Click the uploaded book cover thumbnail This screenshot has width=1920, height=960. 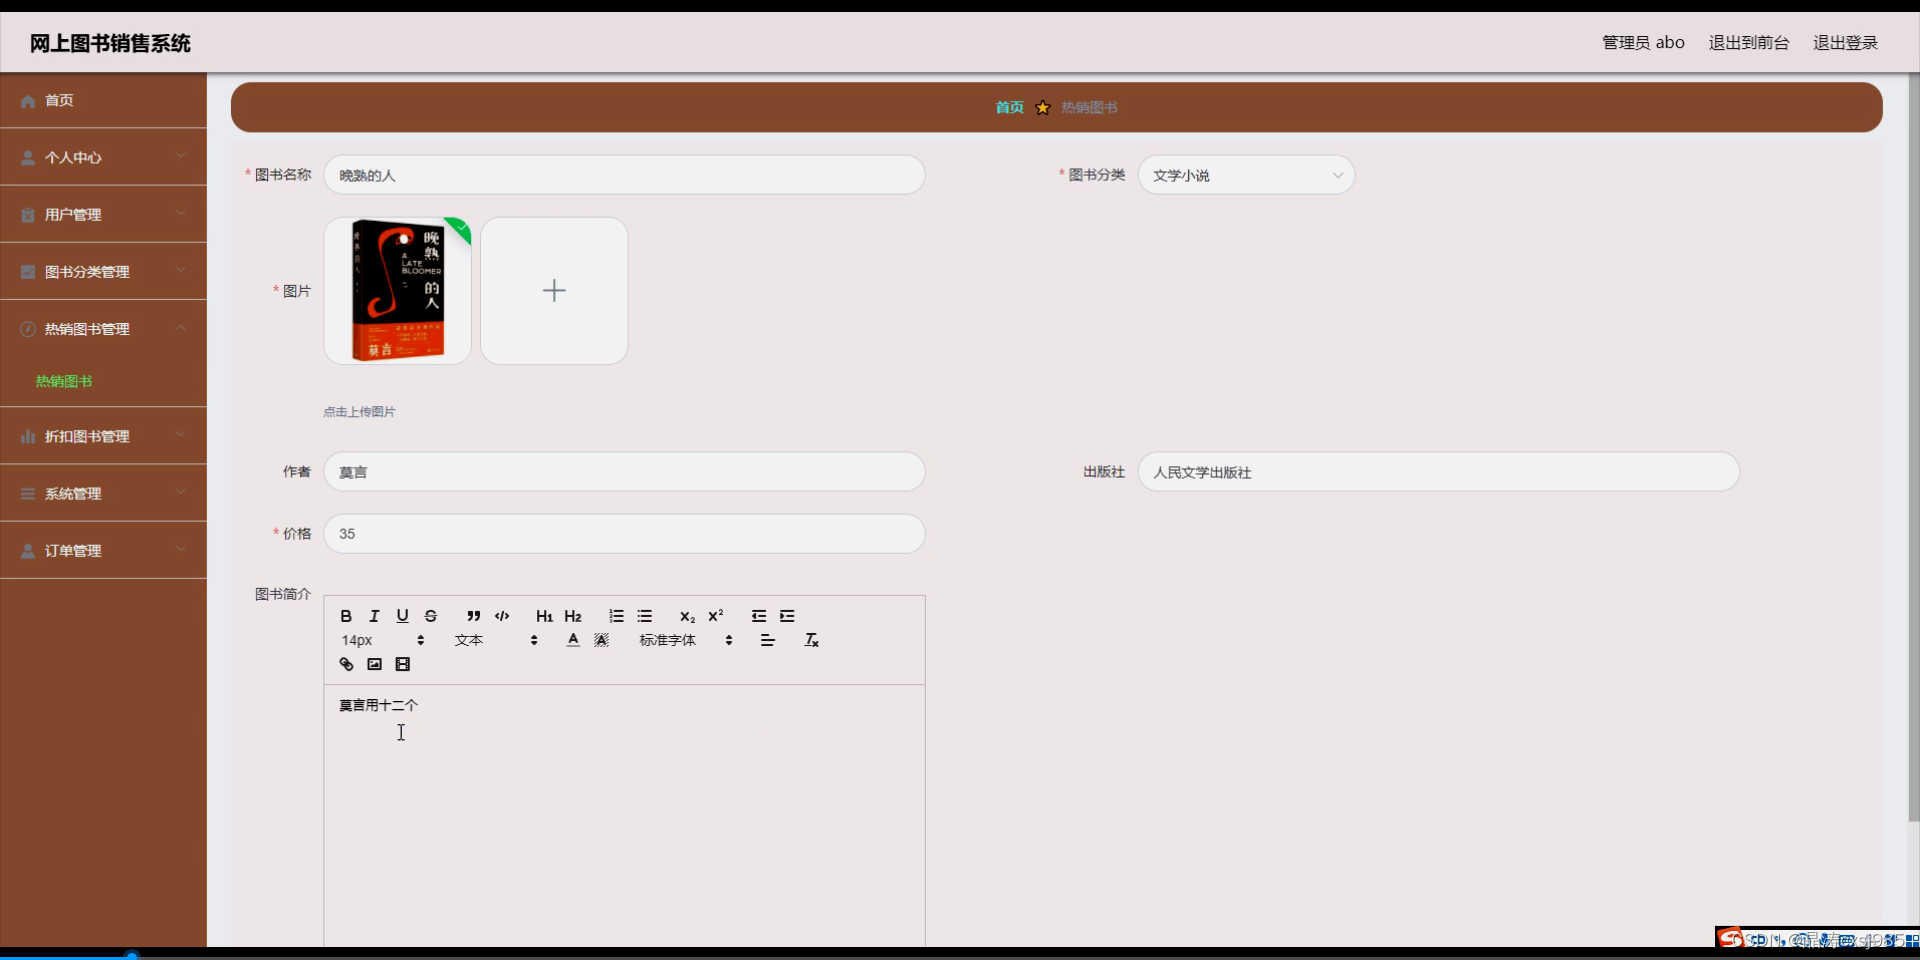click(x=397, y=291)
